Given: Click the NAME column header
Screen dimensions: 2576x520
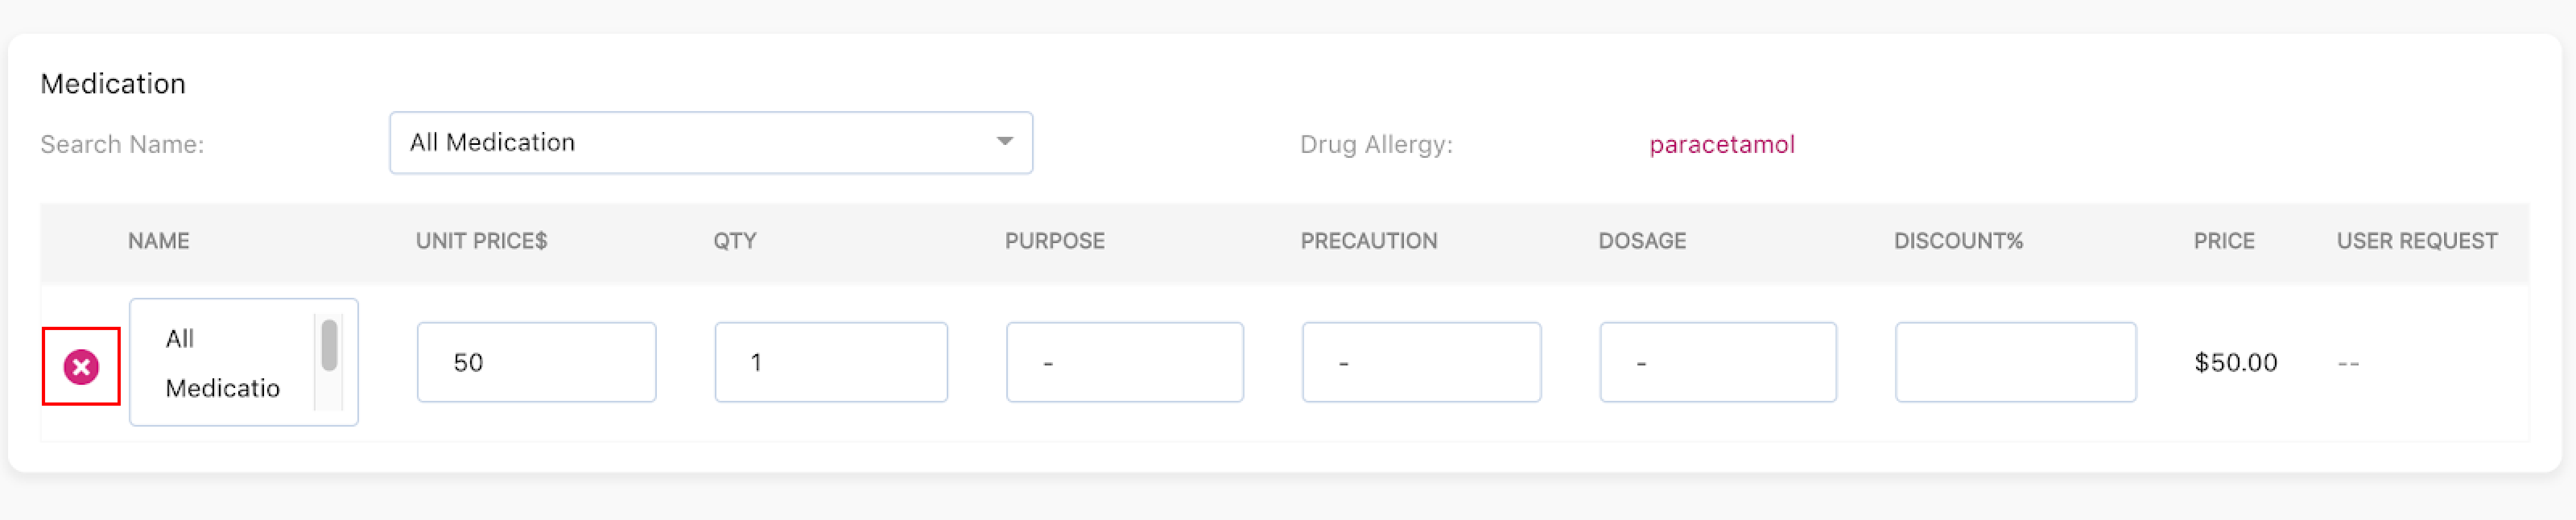Looking at the screenshot, I should [158, 241].
